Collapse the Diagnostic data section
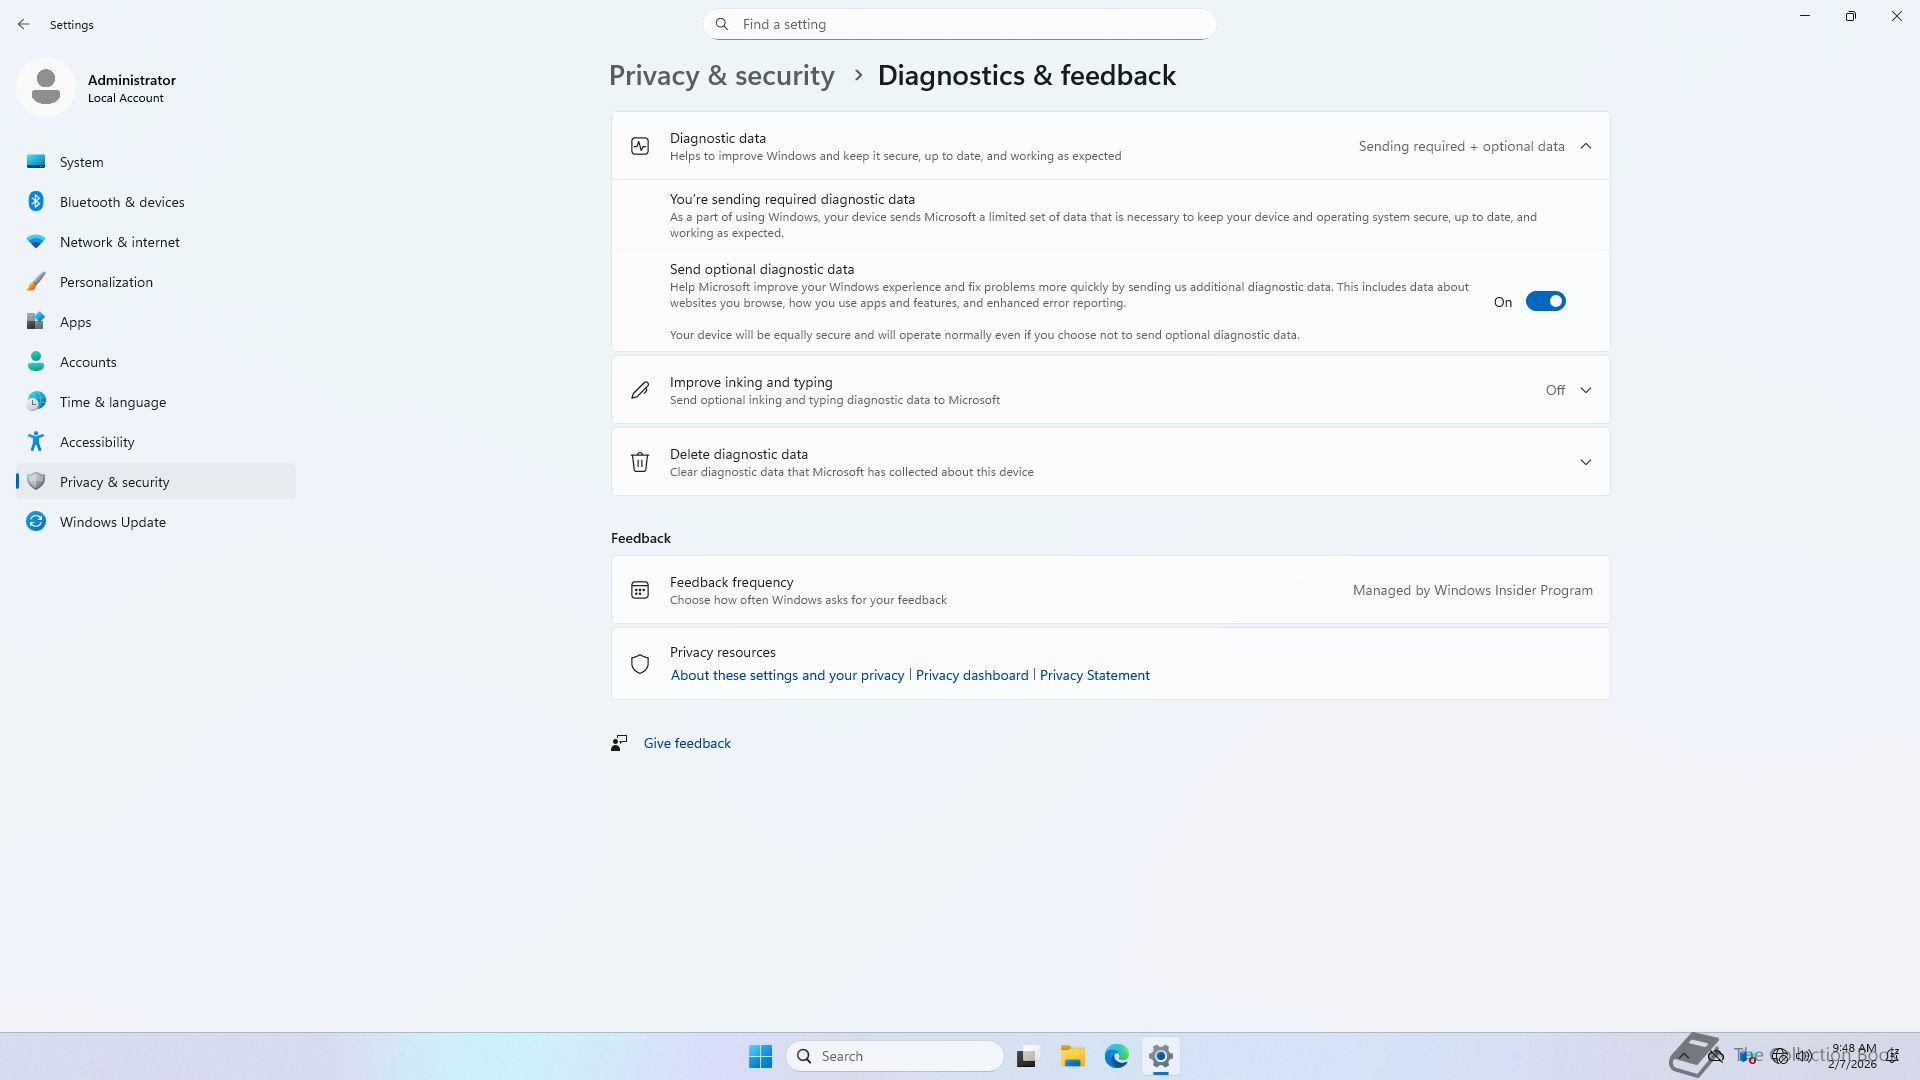This screenshot has width=1920, height=1080. (x=1586, y=146)
